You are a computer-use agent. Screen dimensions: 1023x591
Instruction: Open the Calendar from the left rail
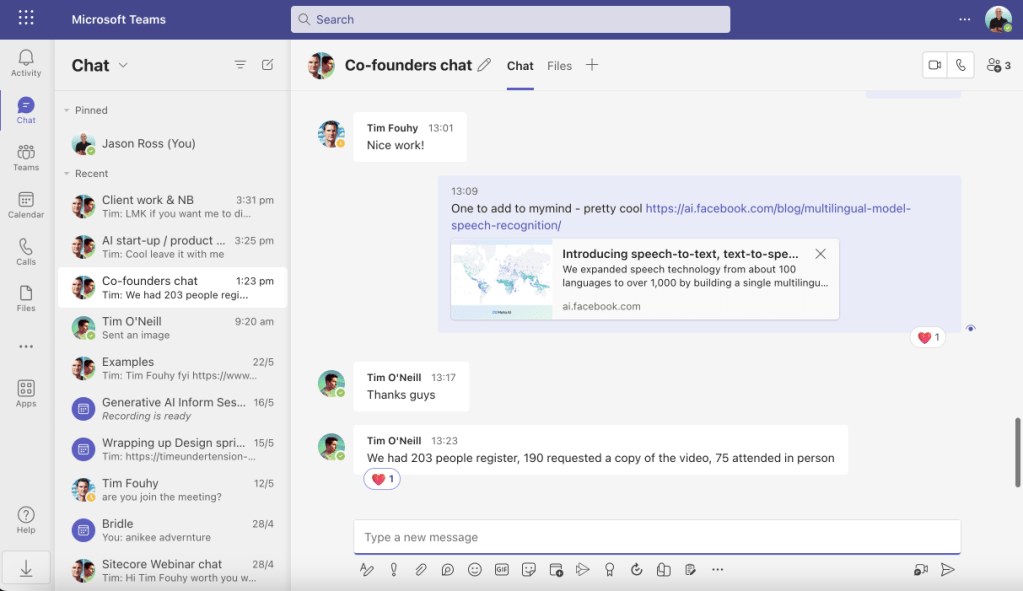26,205
